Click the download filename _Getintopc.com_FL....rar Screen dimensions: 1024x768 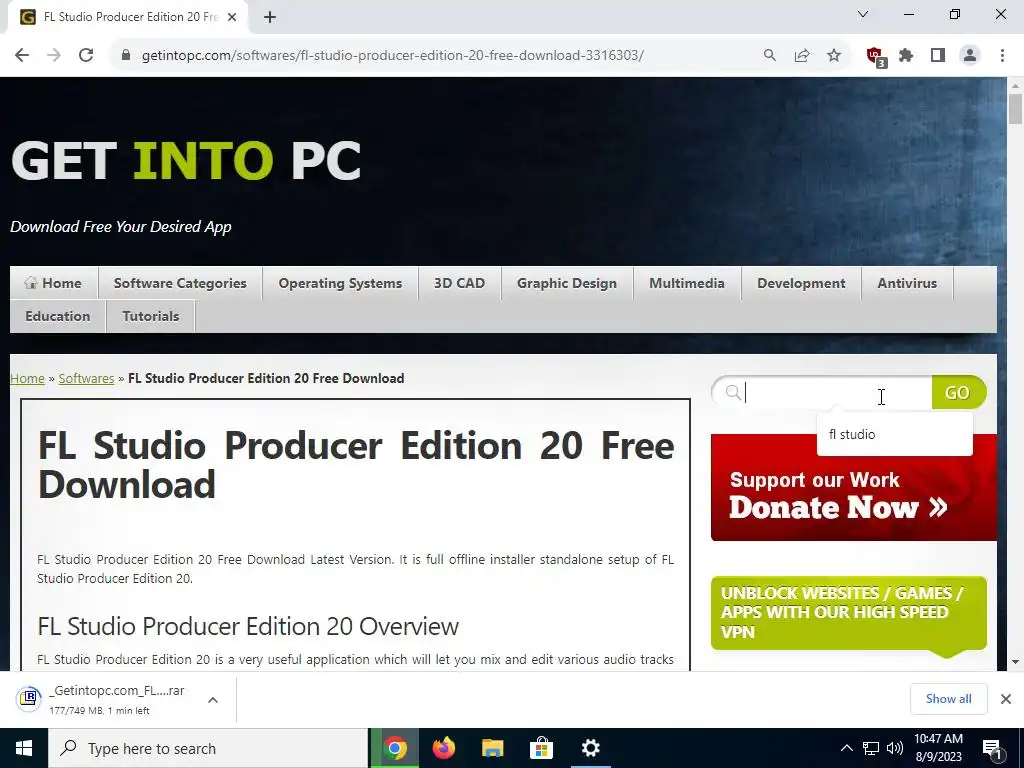coord(117,691)
